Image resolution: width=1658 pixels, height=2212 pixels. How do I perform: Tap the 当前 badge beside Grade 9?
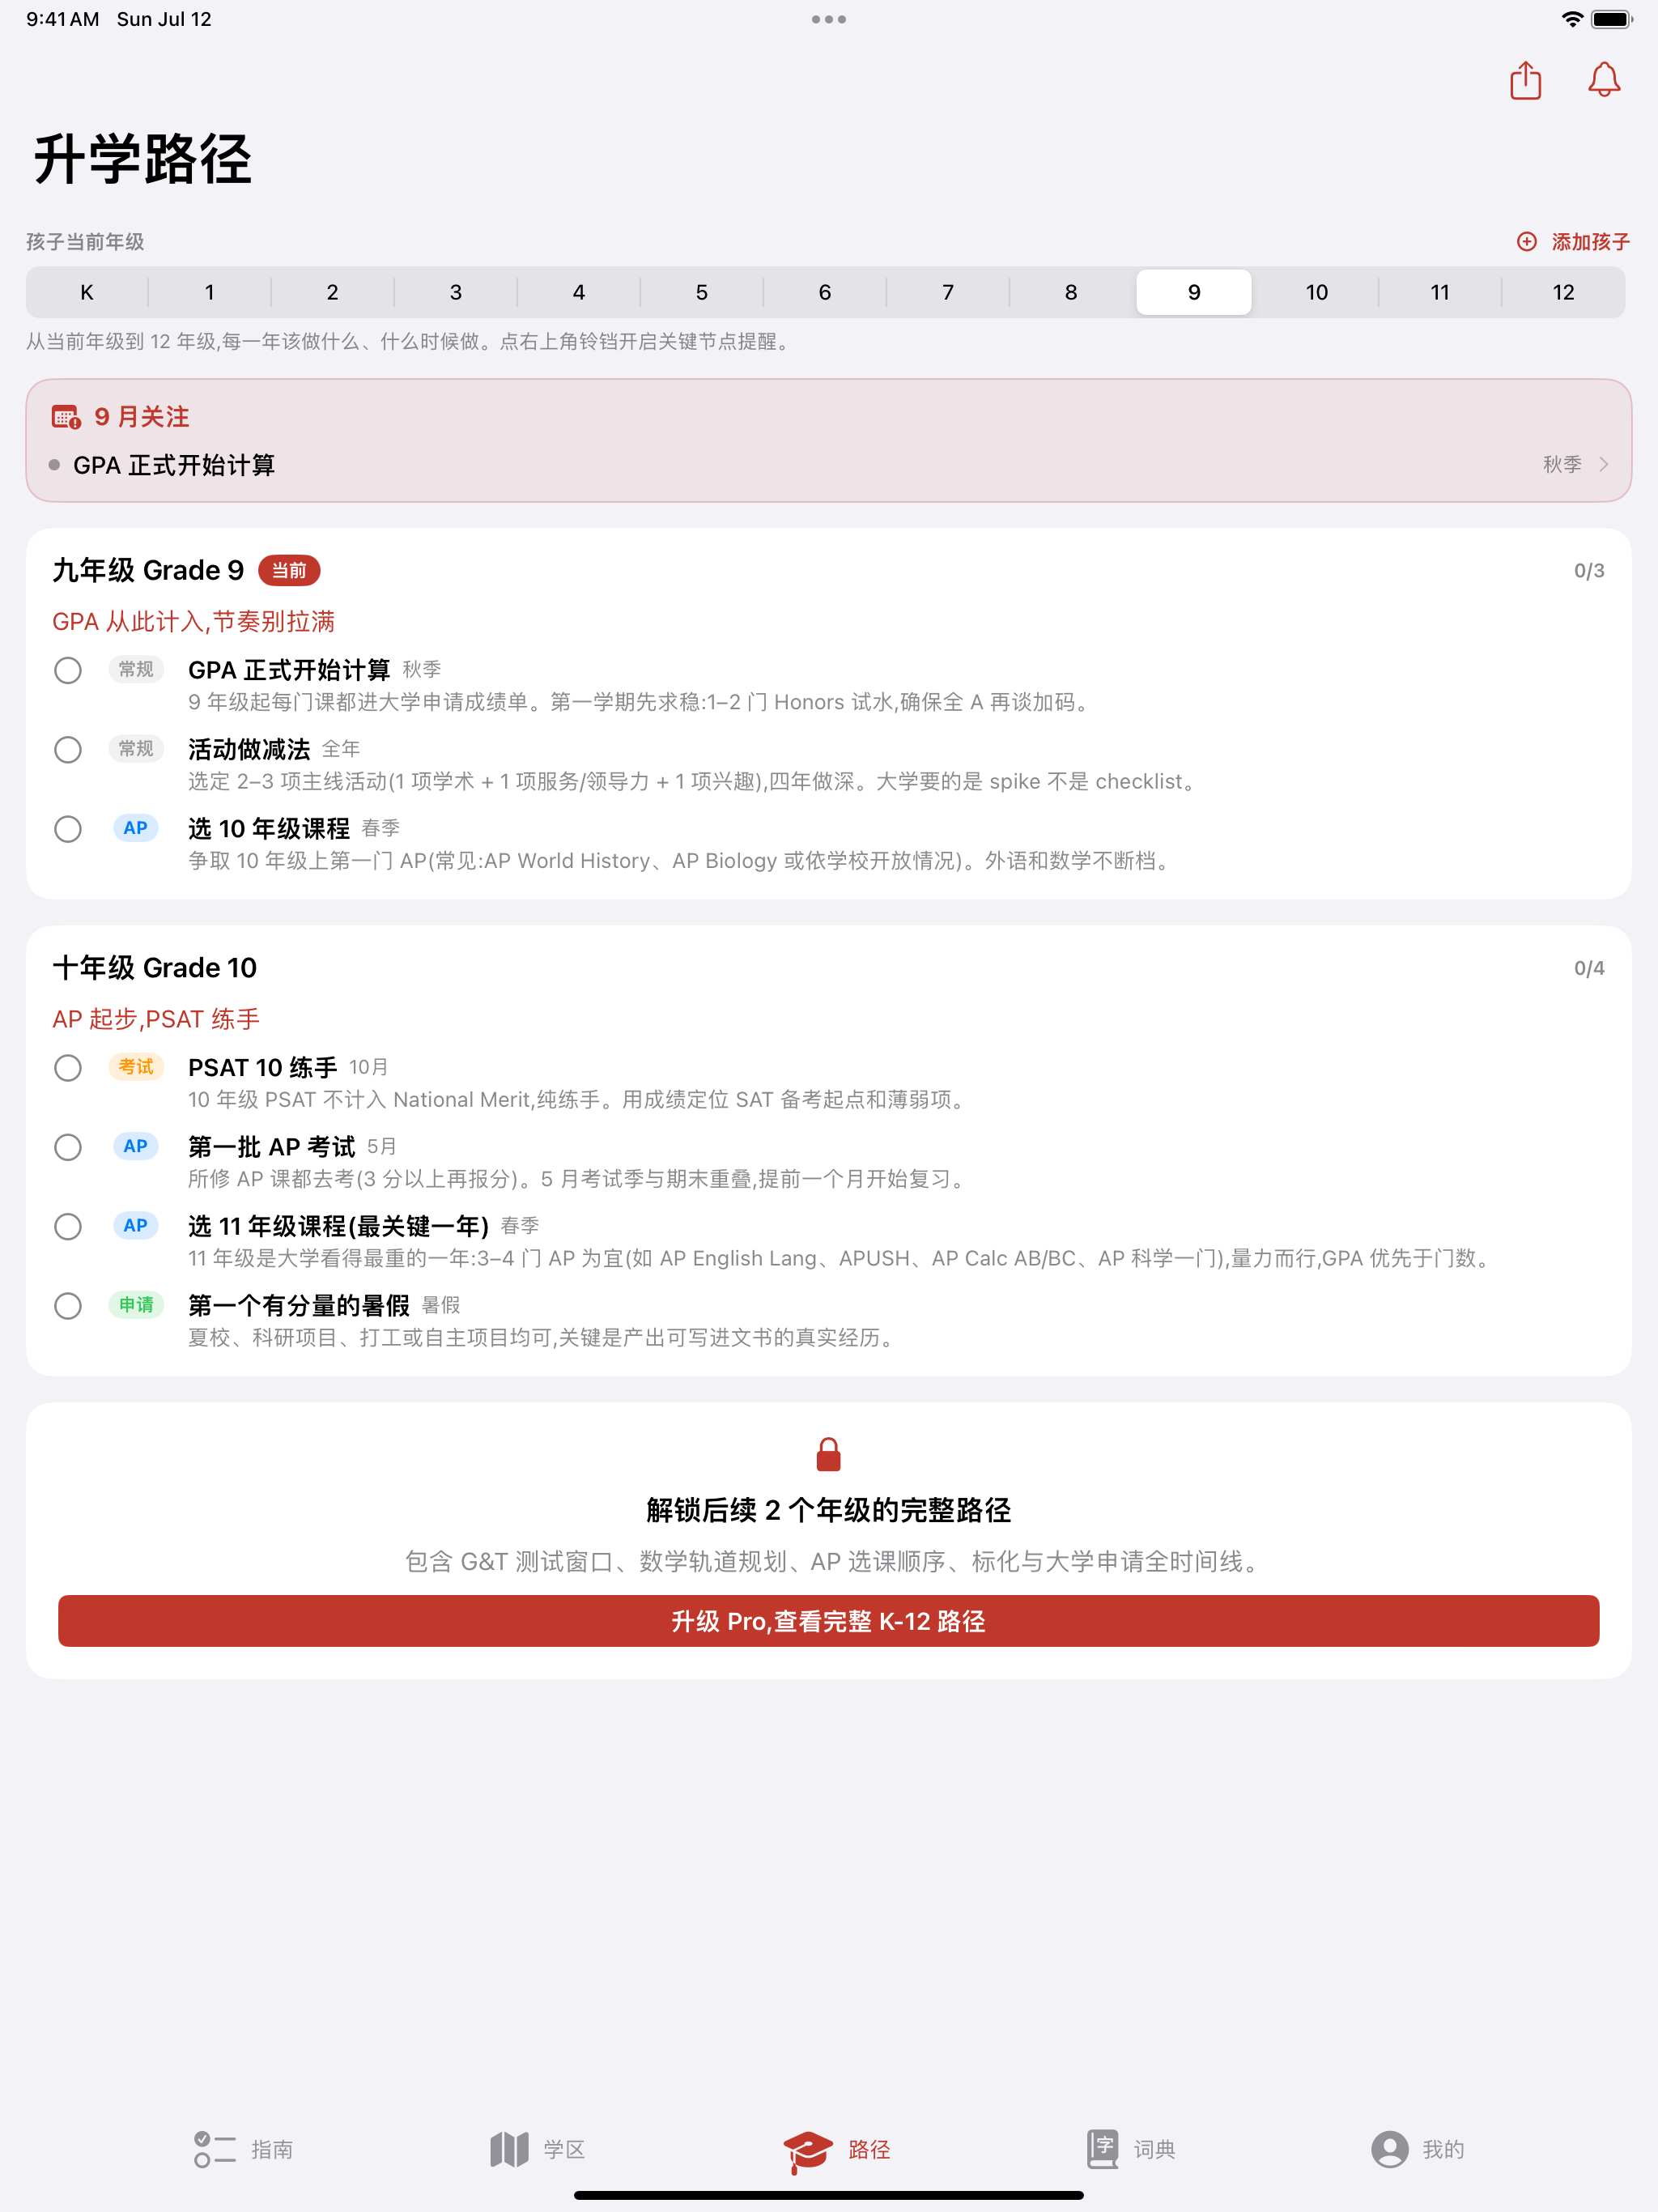click(289, 570)
